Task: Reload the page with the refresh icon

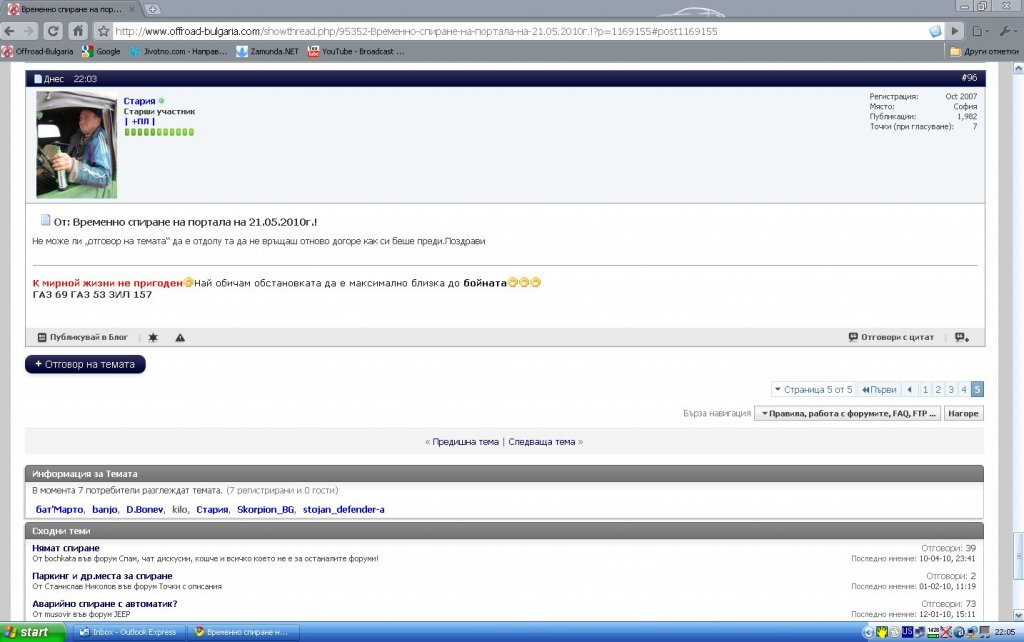Action: (53, 31)
